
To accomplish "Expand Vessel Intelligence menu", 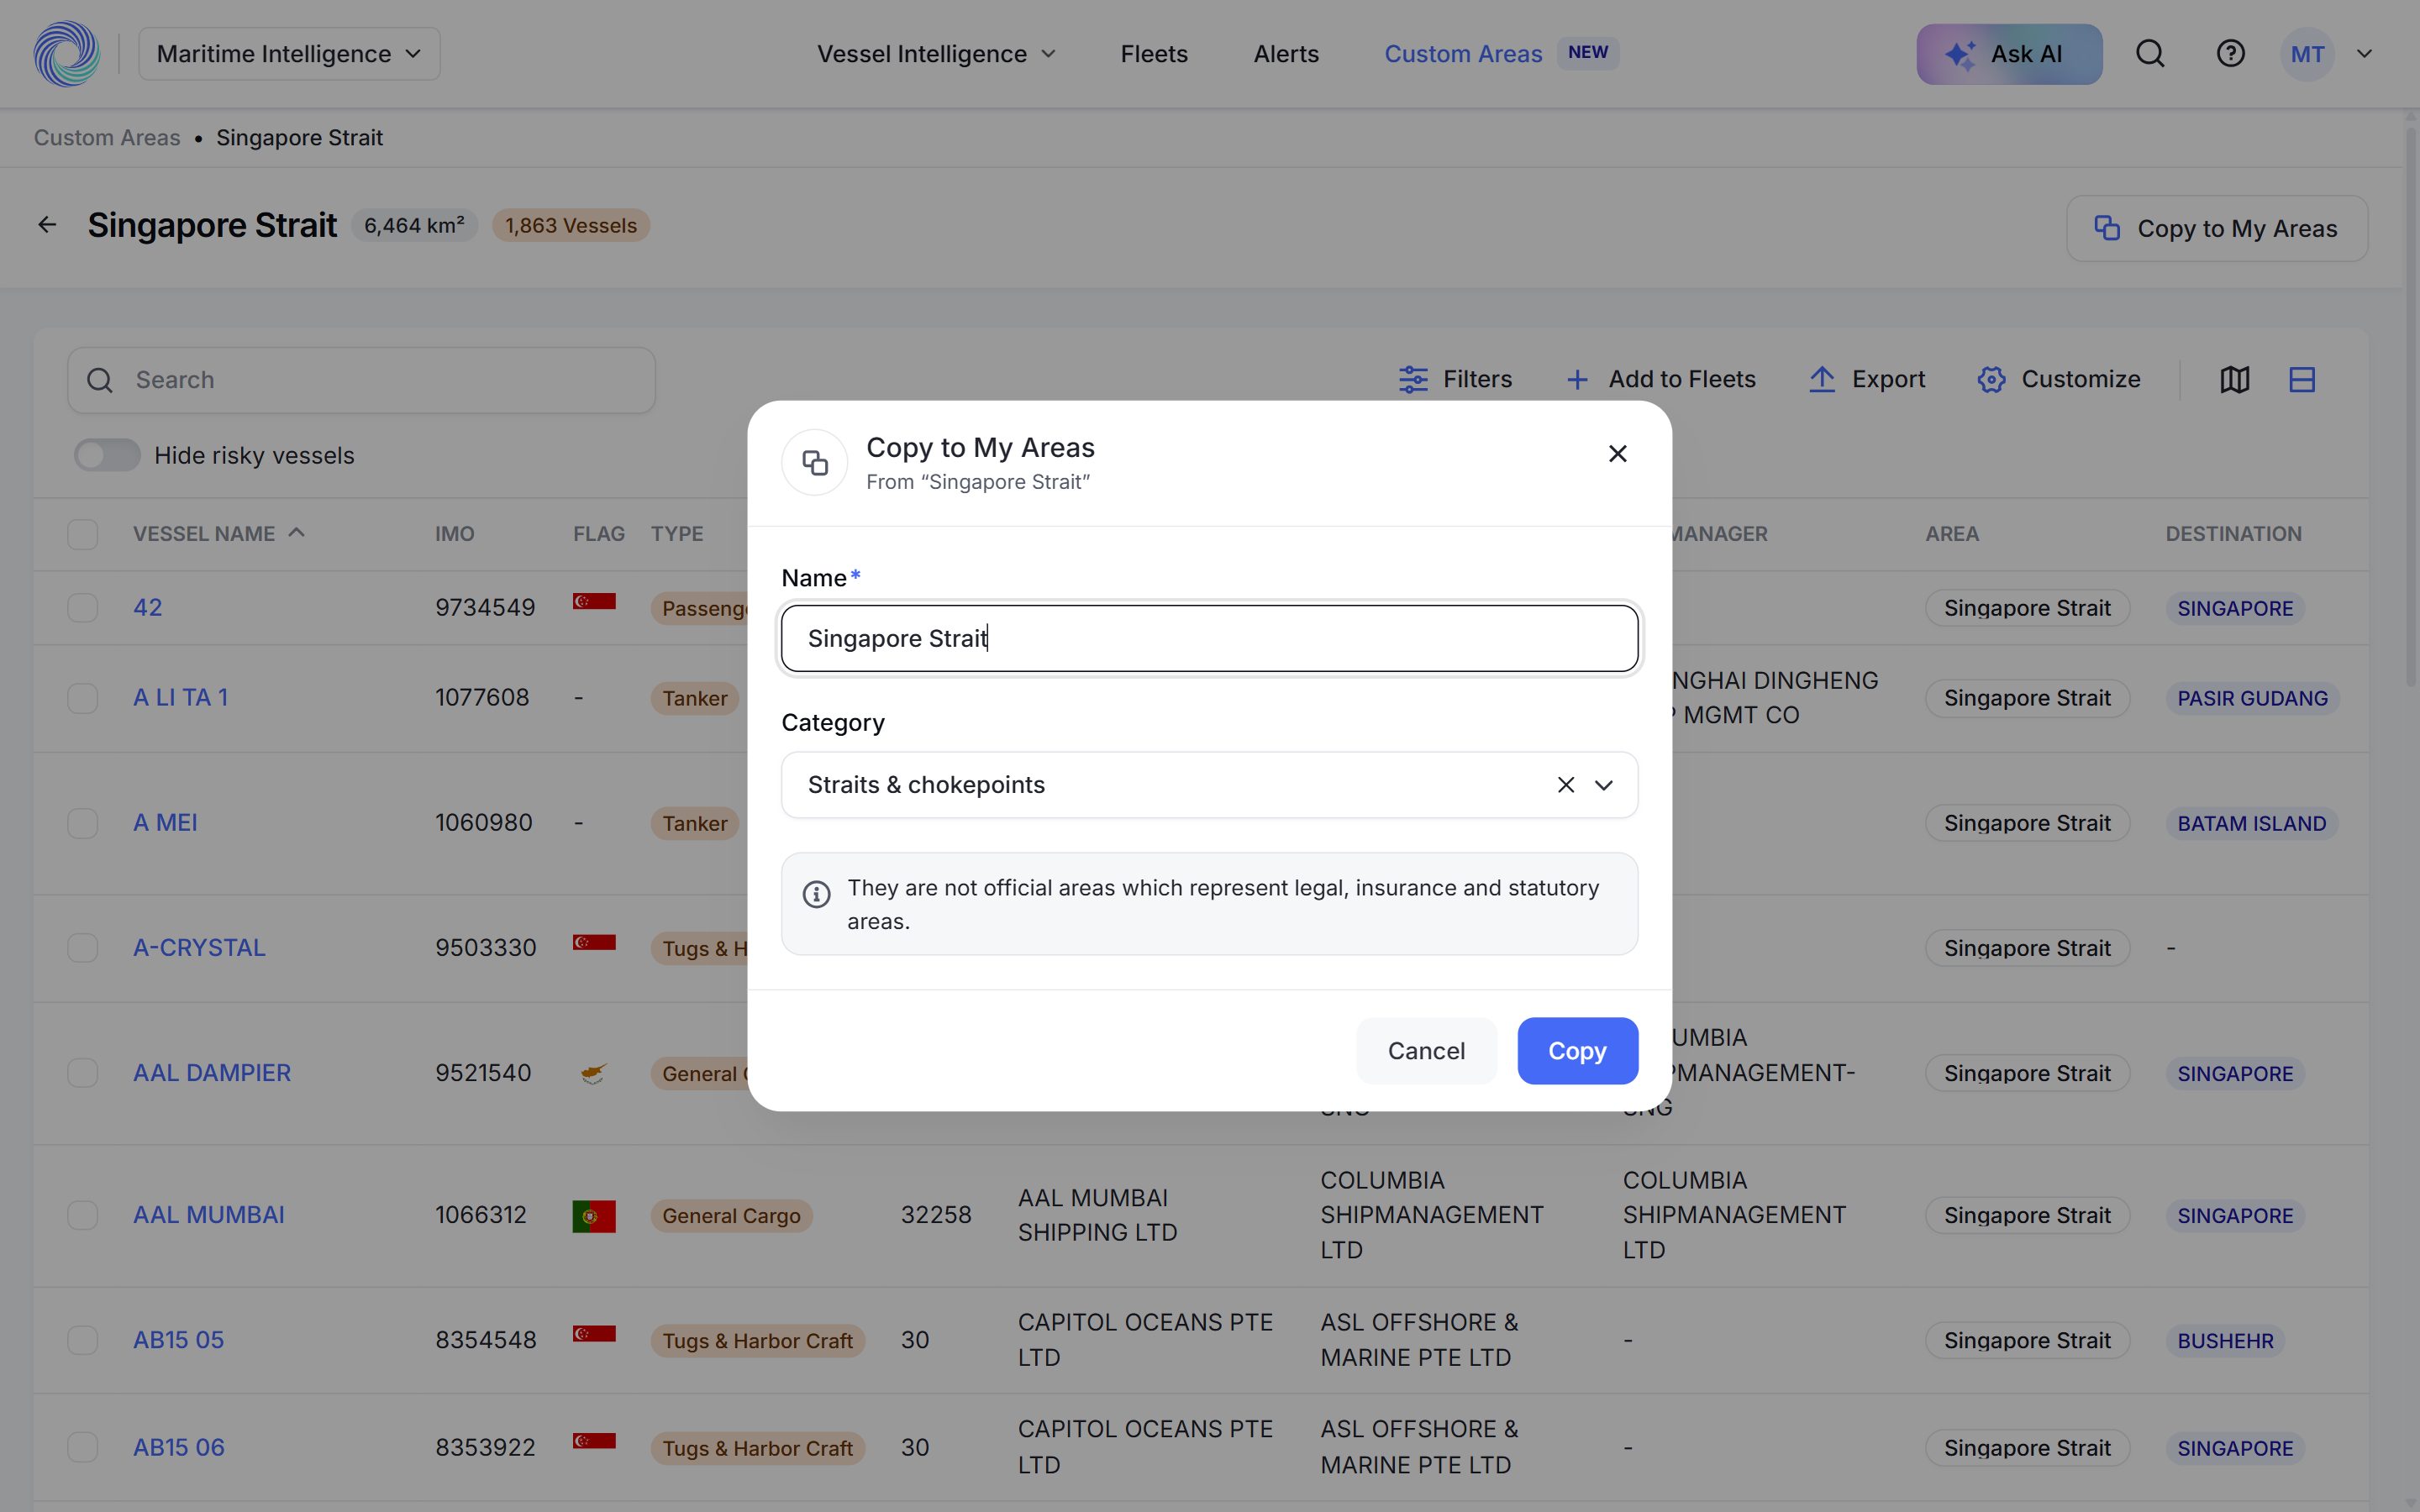I will coord(936,54).
